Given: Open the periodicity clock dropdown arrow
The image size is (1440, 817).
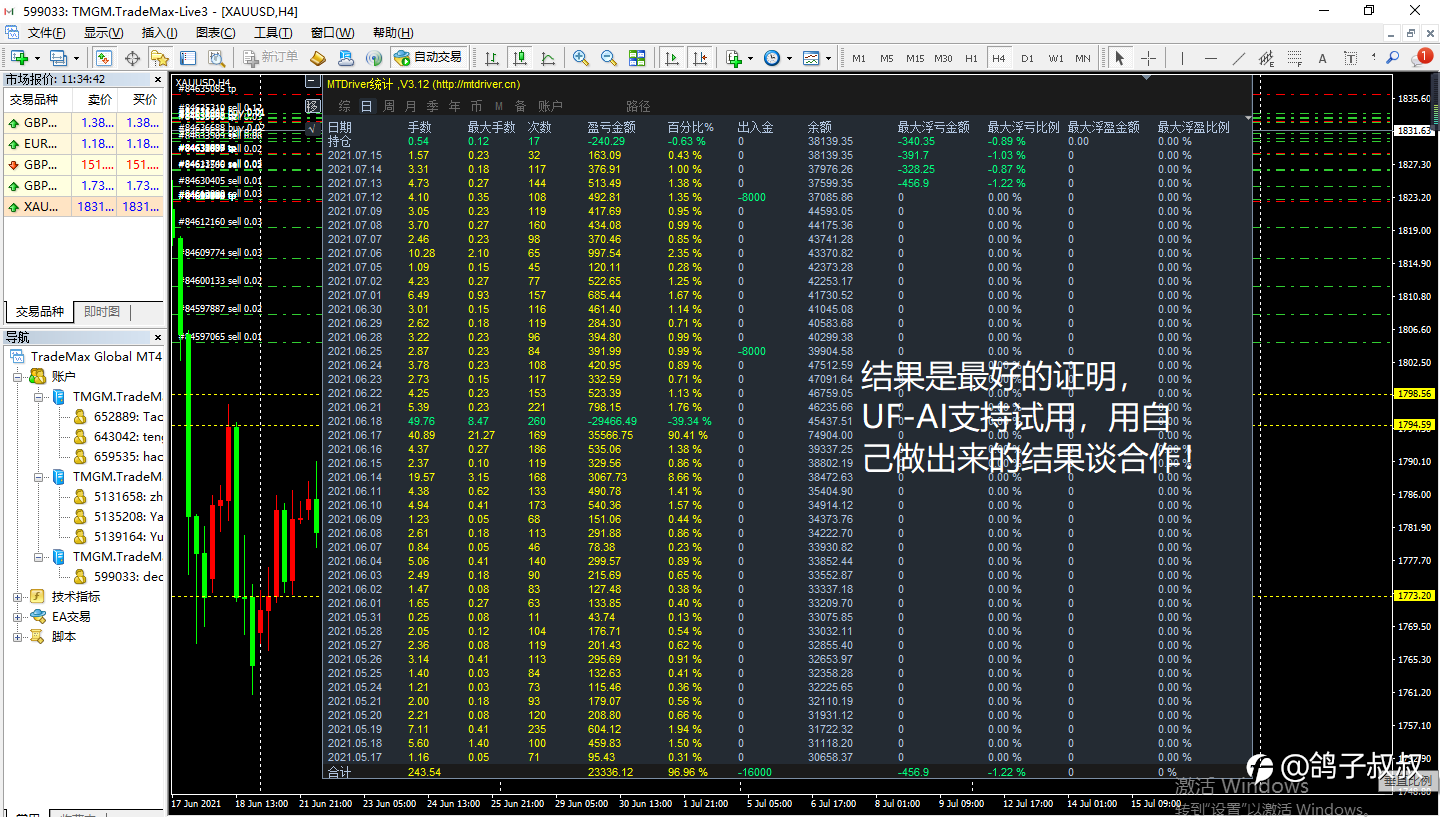Looking at the screenshot, I should (789, 58).
